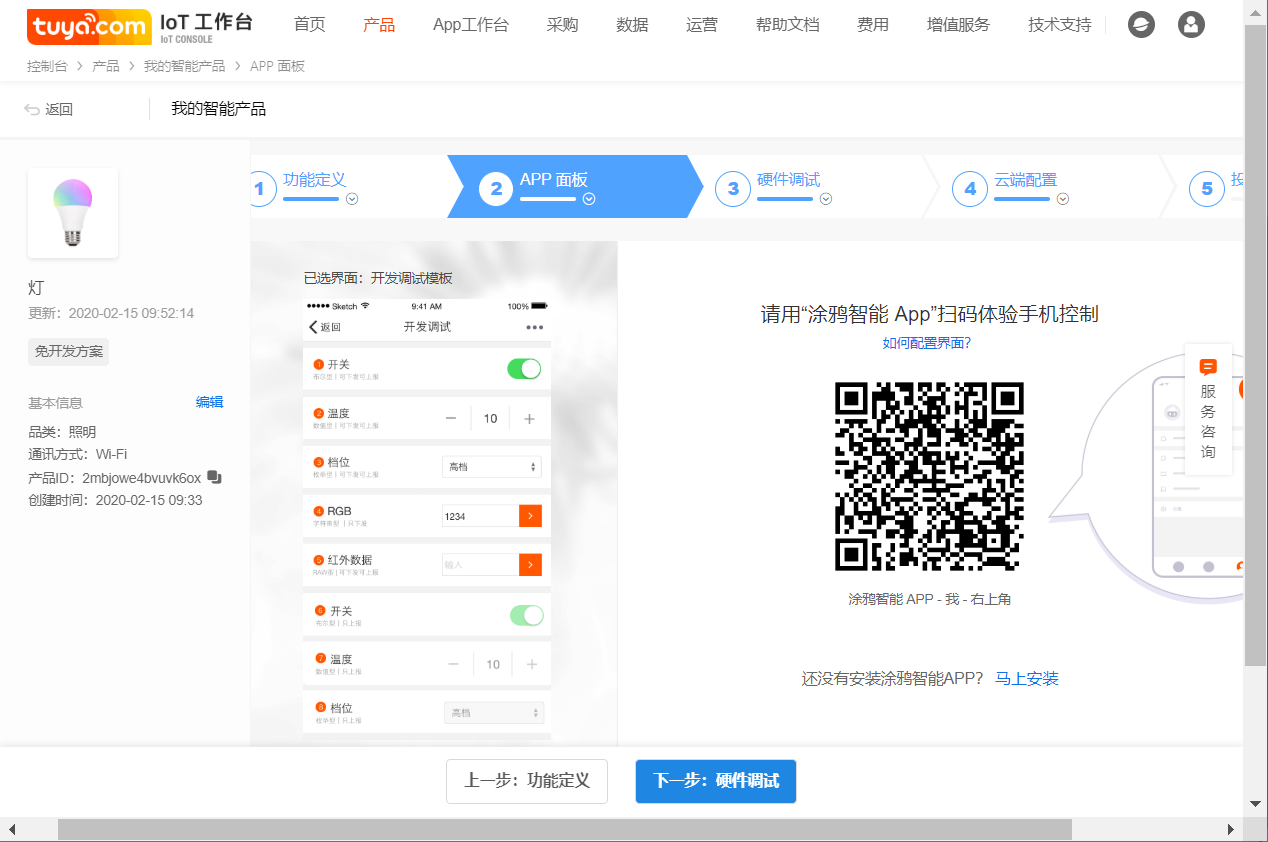The height and width of the screenshot is (842, 1268).
Task: Click the minus icon for temperature
Action: point(451,418)
